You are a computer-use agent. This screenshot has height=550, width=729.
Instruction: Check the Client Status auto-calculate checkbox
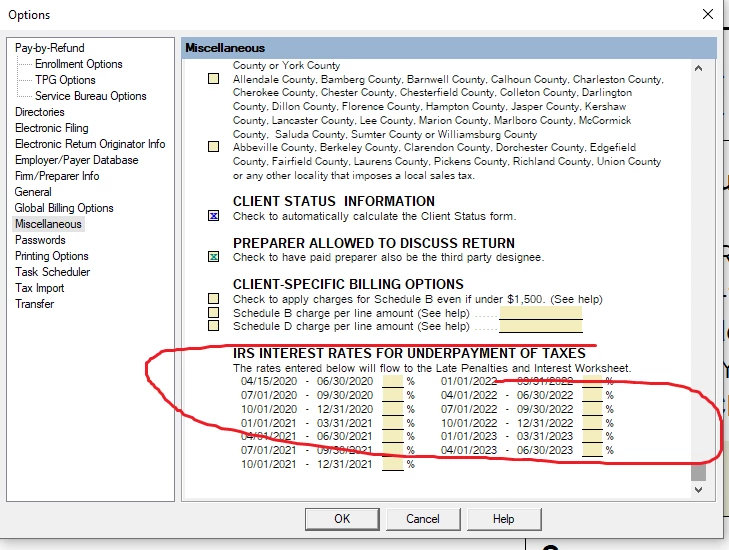[x=213, y=216]
